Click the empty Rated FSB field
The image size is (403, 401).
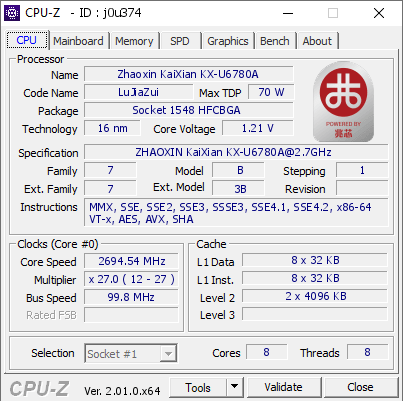tap(131, 315)
